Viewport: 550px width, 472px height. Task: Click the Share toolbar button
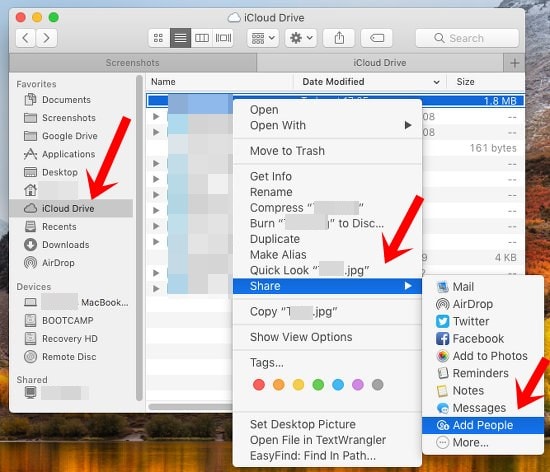point(339,38)
